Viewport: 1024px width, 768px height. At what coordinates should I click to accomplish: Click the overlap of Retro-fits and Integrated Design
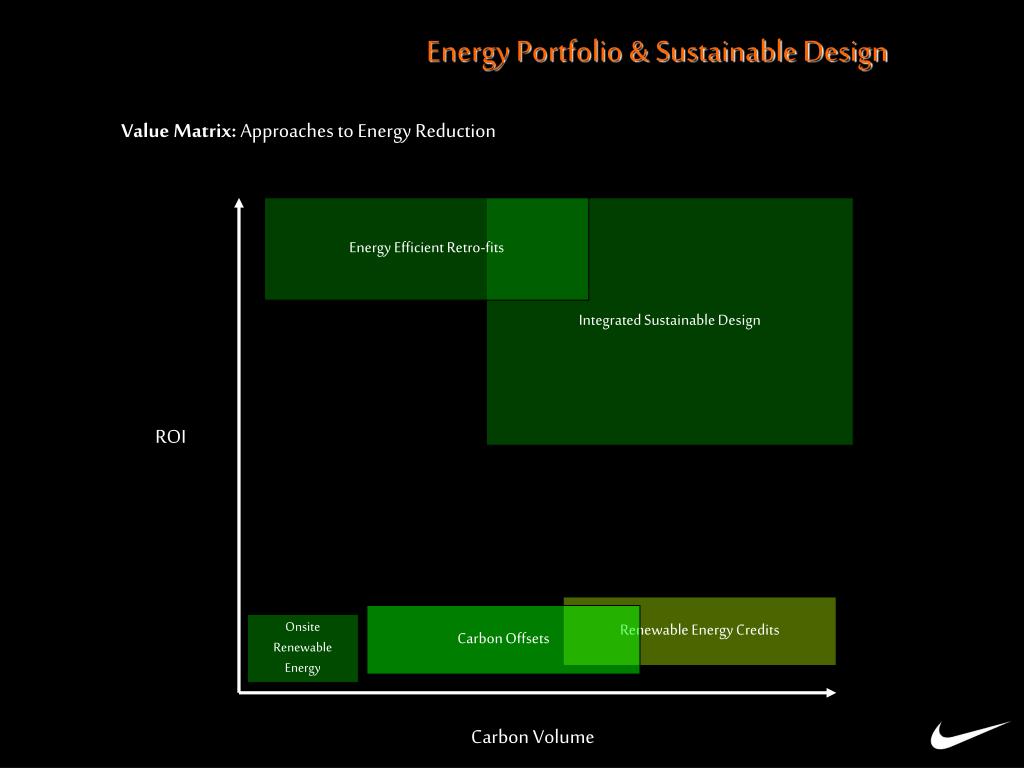537,249
